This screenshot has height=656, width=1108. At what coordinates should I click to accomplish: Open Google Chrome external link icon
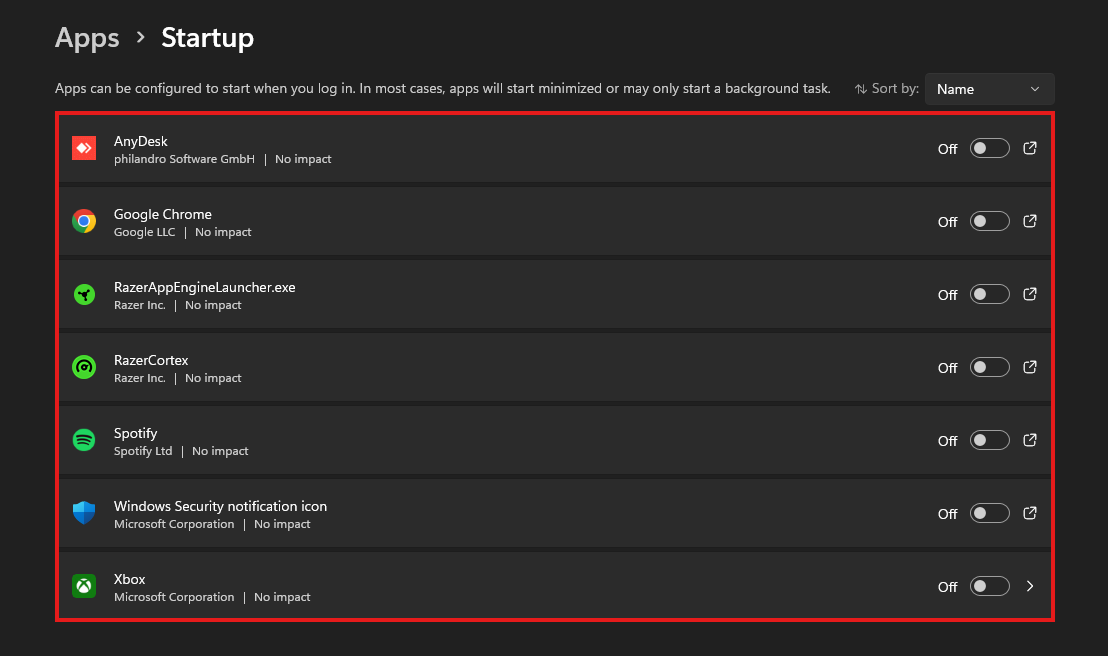[1030, 221]
